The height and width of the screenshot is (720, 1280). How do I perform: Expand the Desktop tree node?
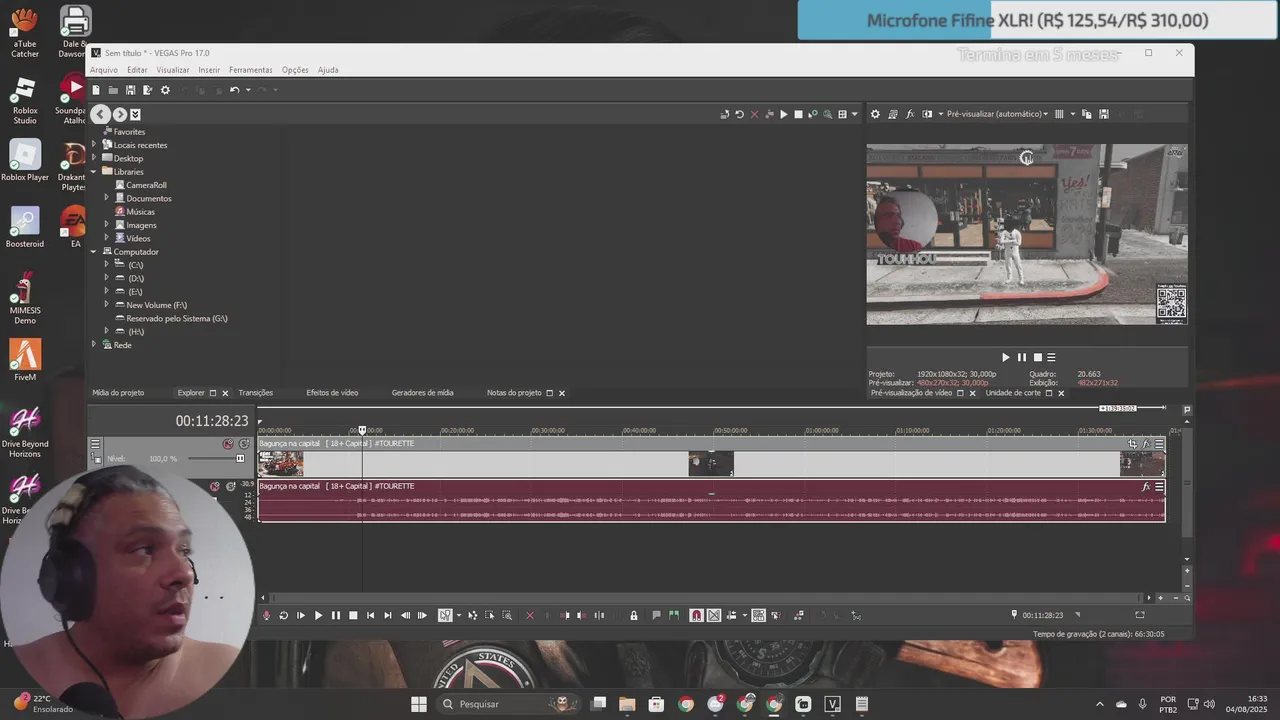coord(94,158)
